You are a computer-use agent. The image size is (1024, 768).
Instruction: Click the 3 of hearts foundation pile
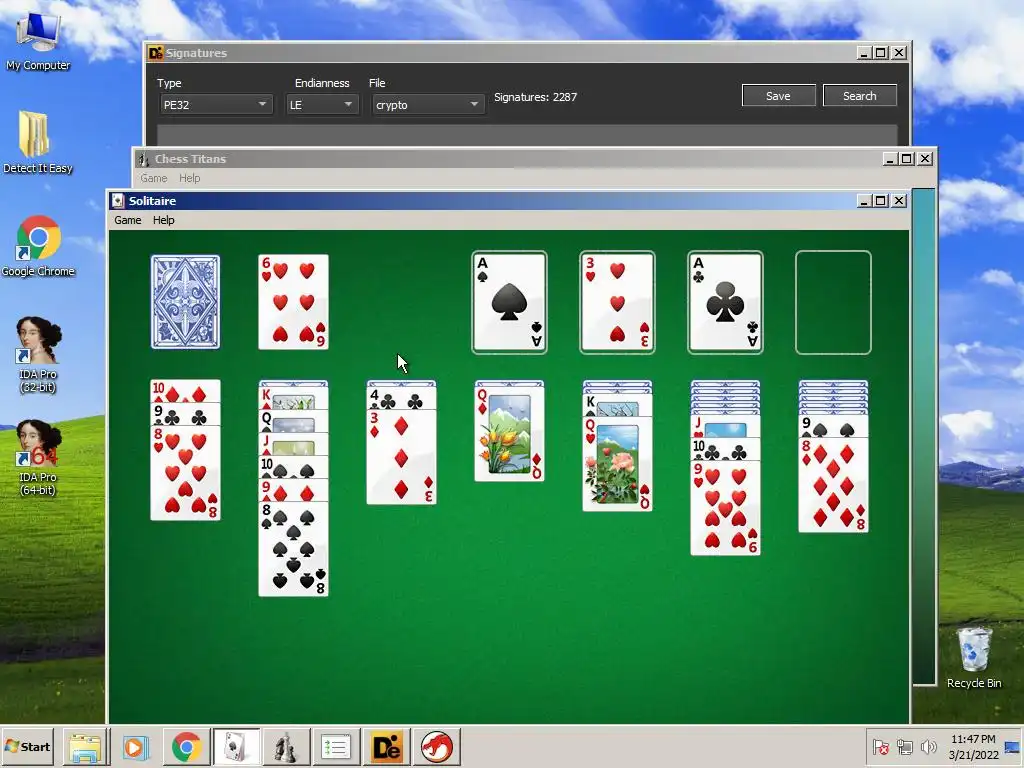[617, 302]
